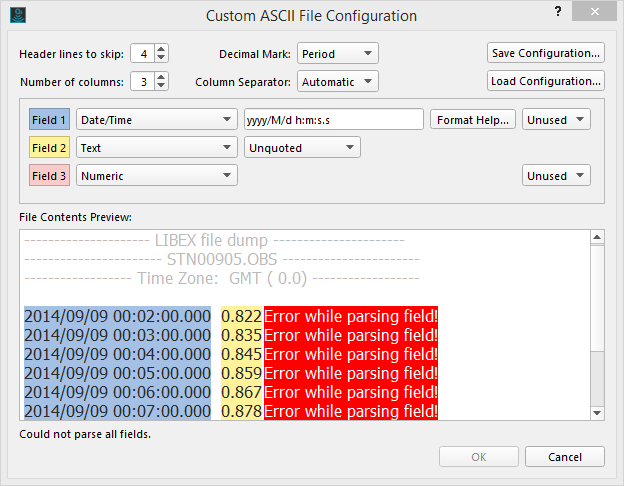Expand Field 1 Date/Time type dropdown

pyautogui.click(x=157, y=120)
